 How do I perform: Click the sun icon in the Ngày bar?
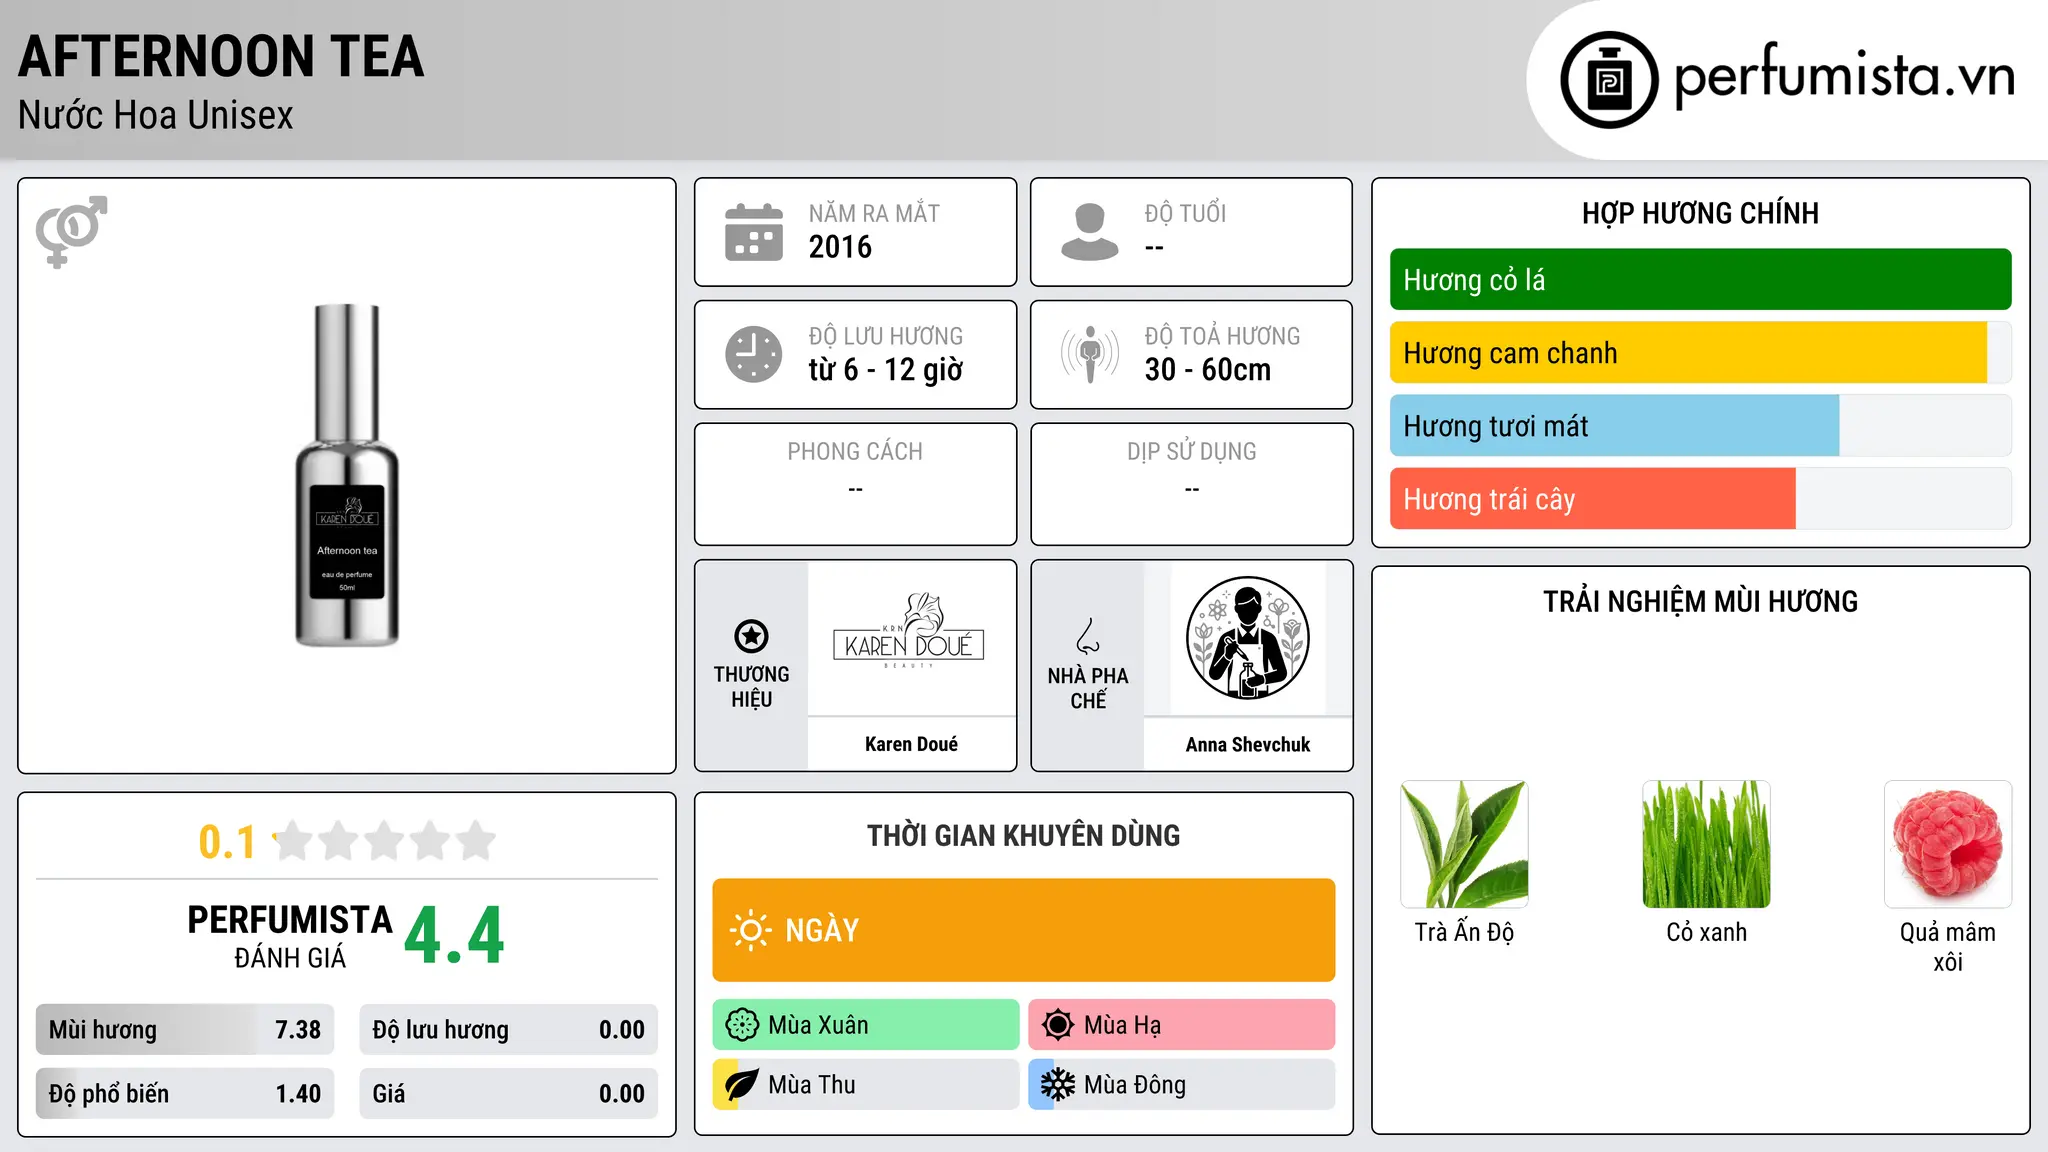tap(750, 930)
